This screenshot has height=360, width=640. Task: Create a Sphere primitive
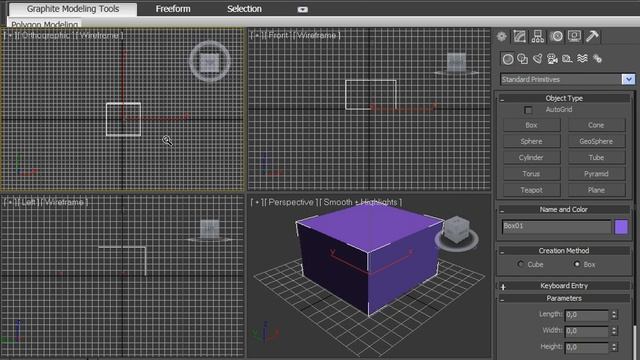(531, 141)
